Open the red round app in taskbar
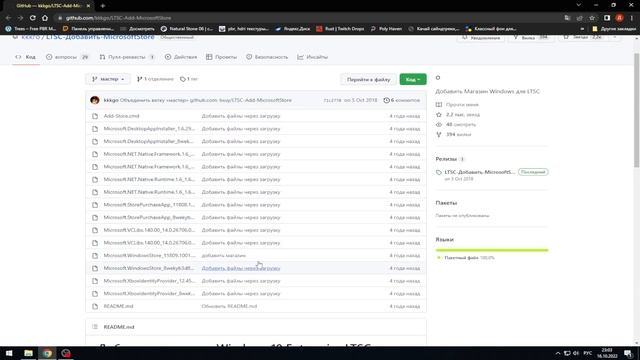Image resolution: width=640 pixels, height=360 pixels. [66, 353]
